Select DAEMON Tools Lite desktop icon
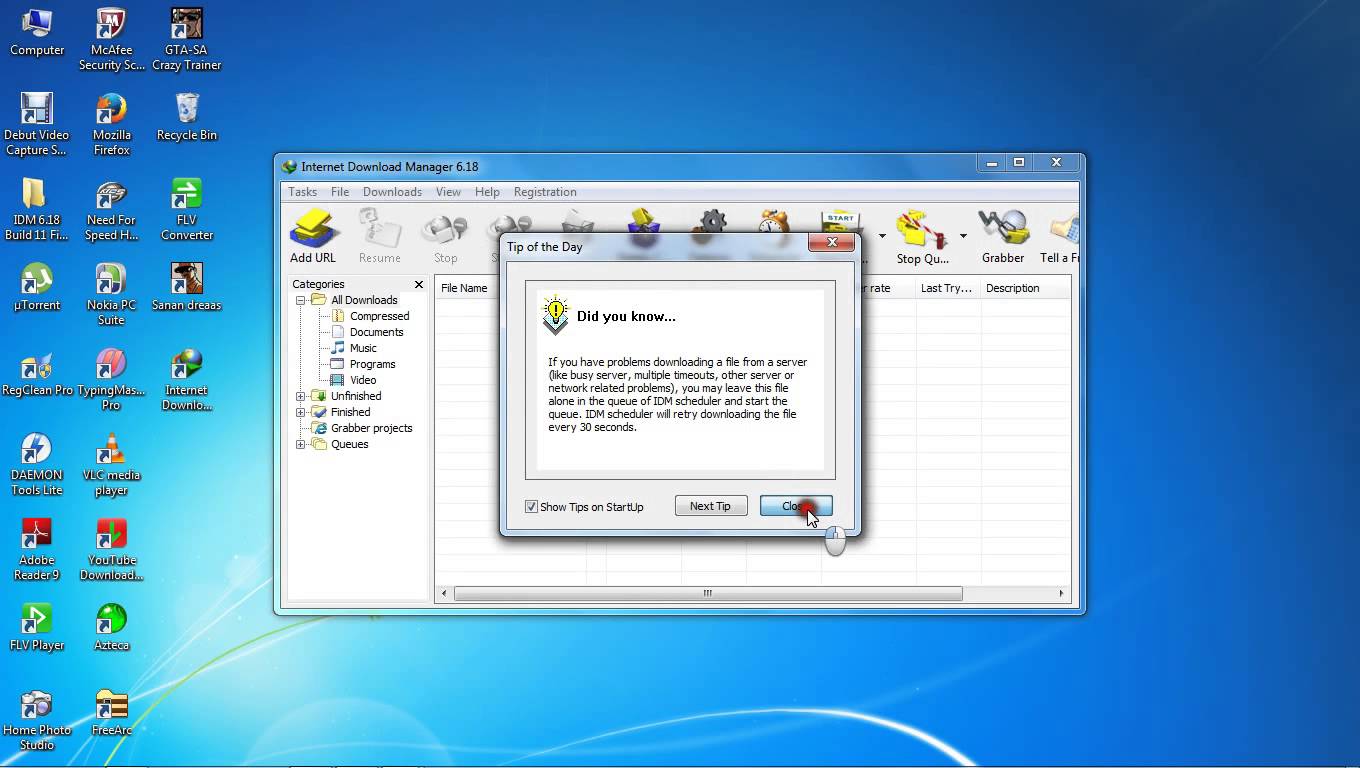Viewport: 1360px width, 768px height. 37,465
